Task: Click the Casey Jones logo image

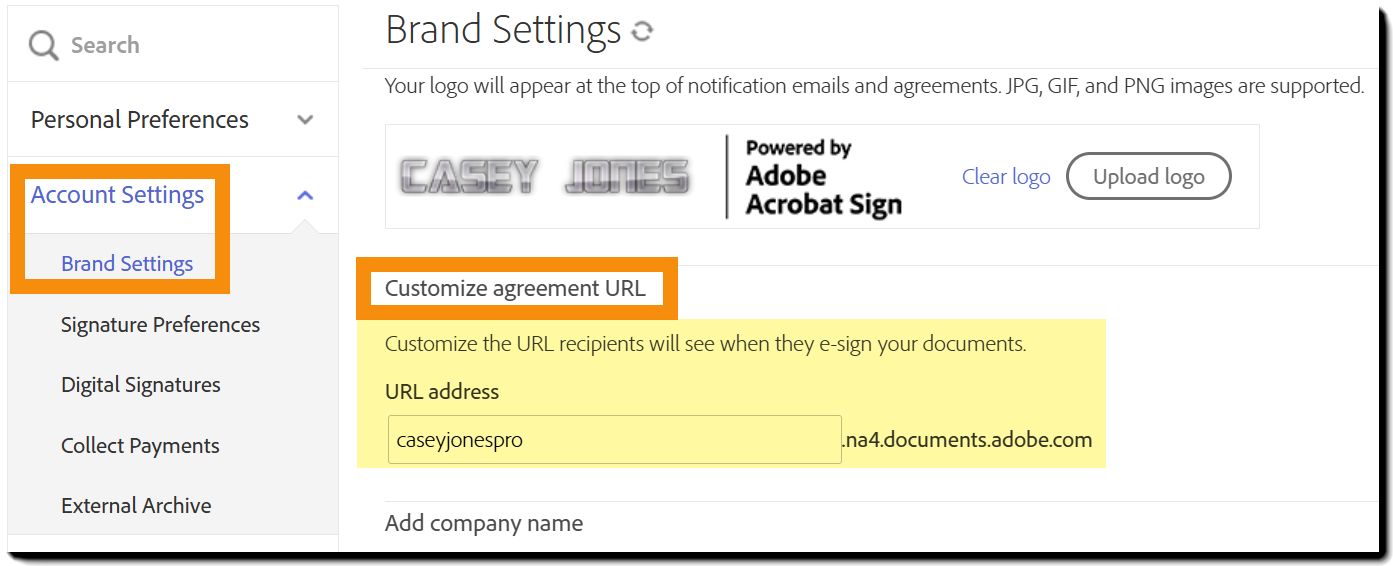Action: pyautogui.click(x=545, y=177)
